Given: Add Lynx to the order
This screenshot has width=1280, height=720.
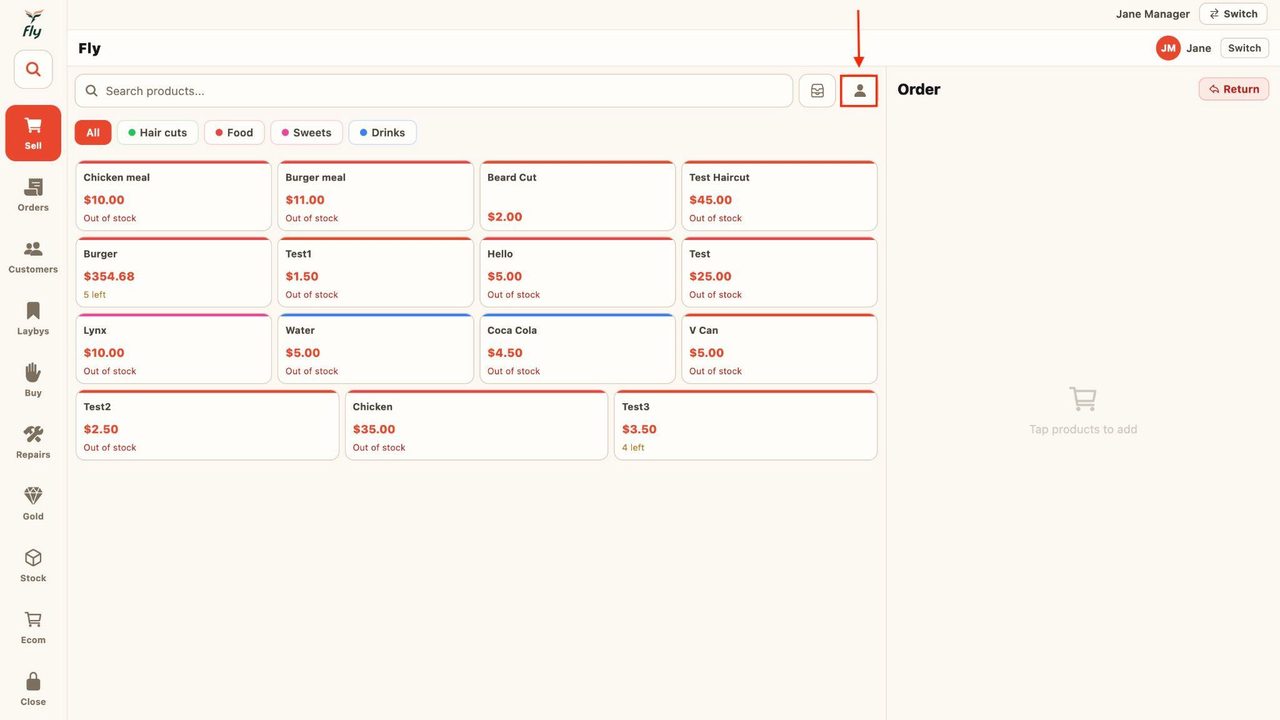Looking at the screenshot, I should tap(174, 349).
